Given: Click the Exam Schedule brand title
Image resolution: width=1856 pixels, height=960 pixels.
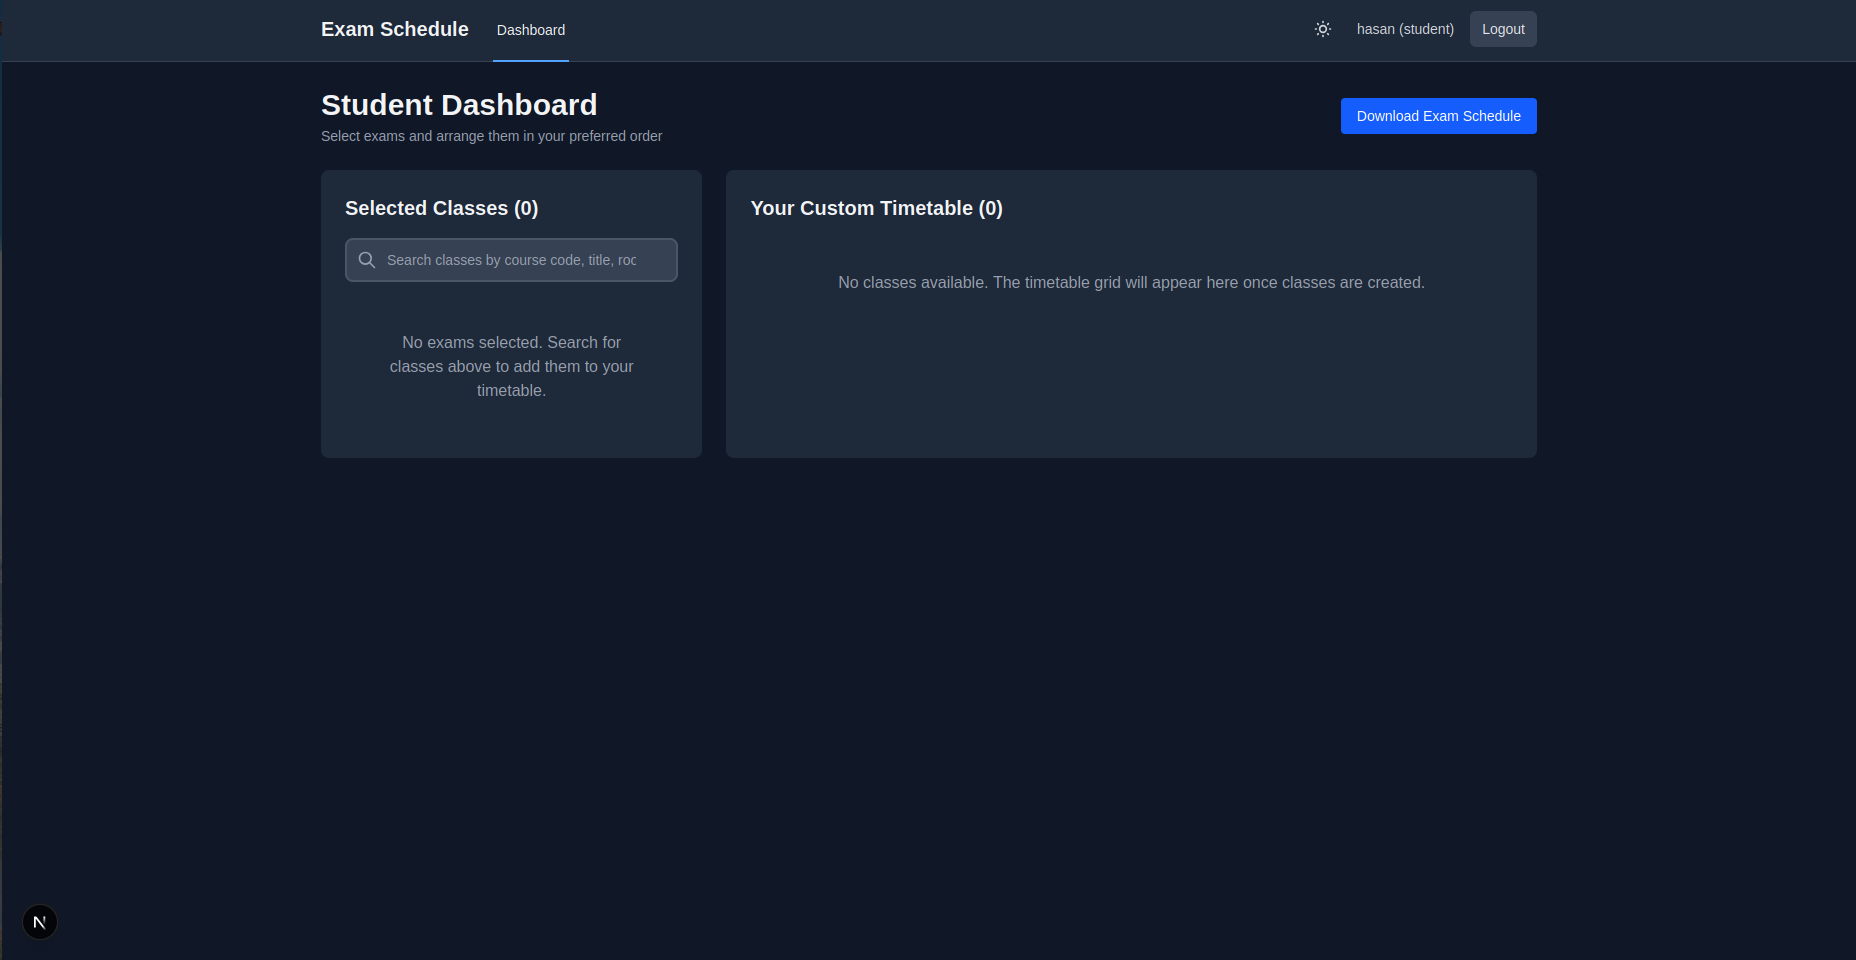Looking at the screenshot, I should click(394, 29).
